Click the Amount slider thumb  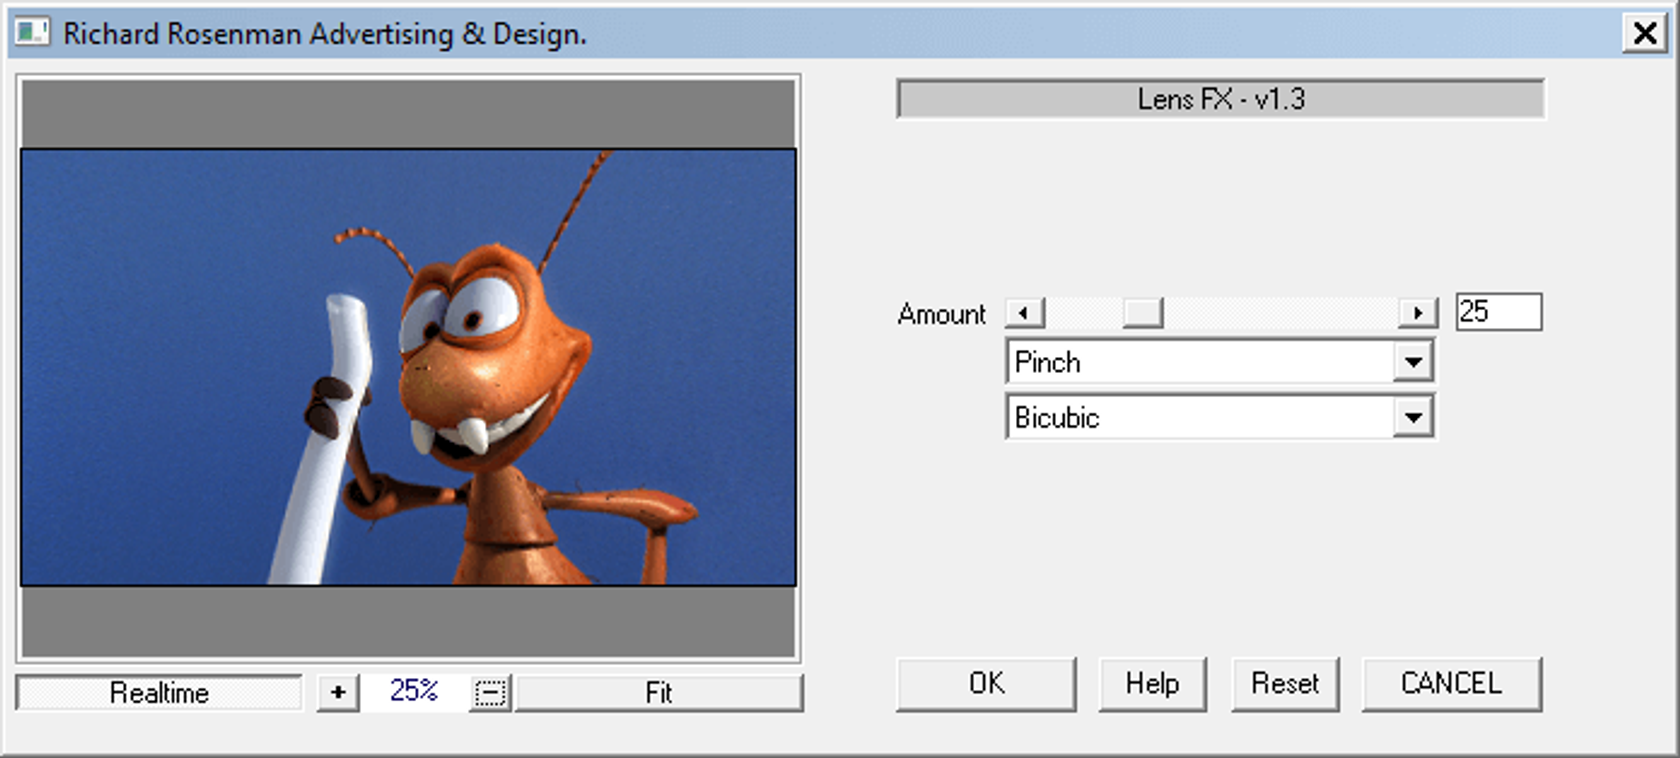[x=1143, y=313]
